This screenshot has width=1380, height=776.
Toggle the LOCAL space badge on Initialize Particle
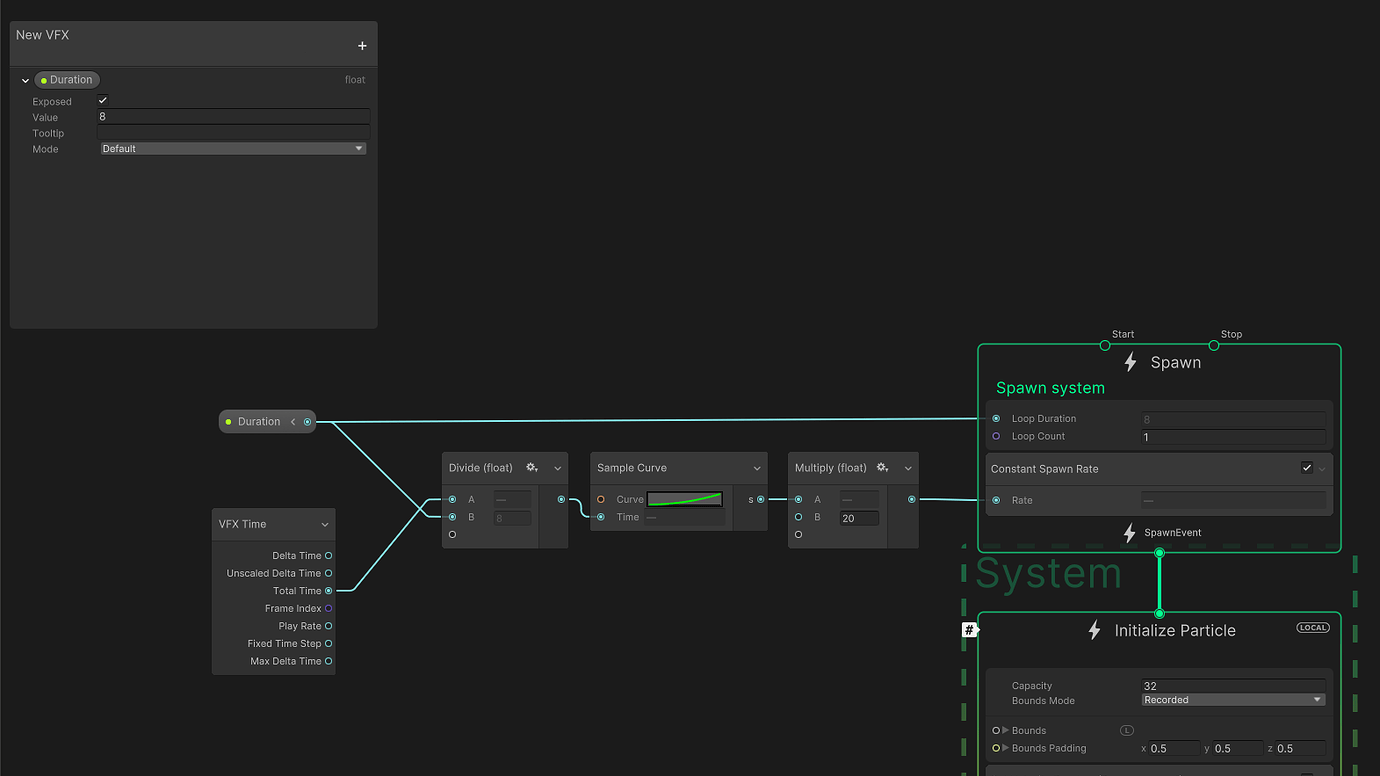point(1313,627)
